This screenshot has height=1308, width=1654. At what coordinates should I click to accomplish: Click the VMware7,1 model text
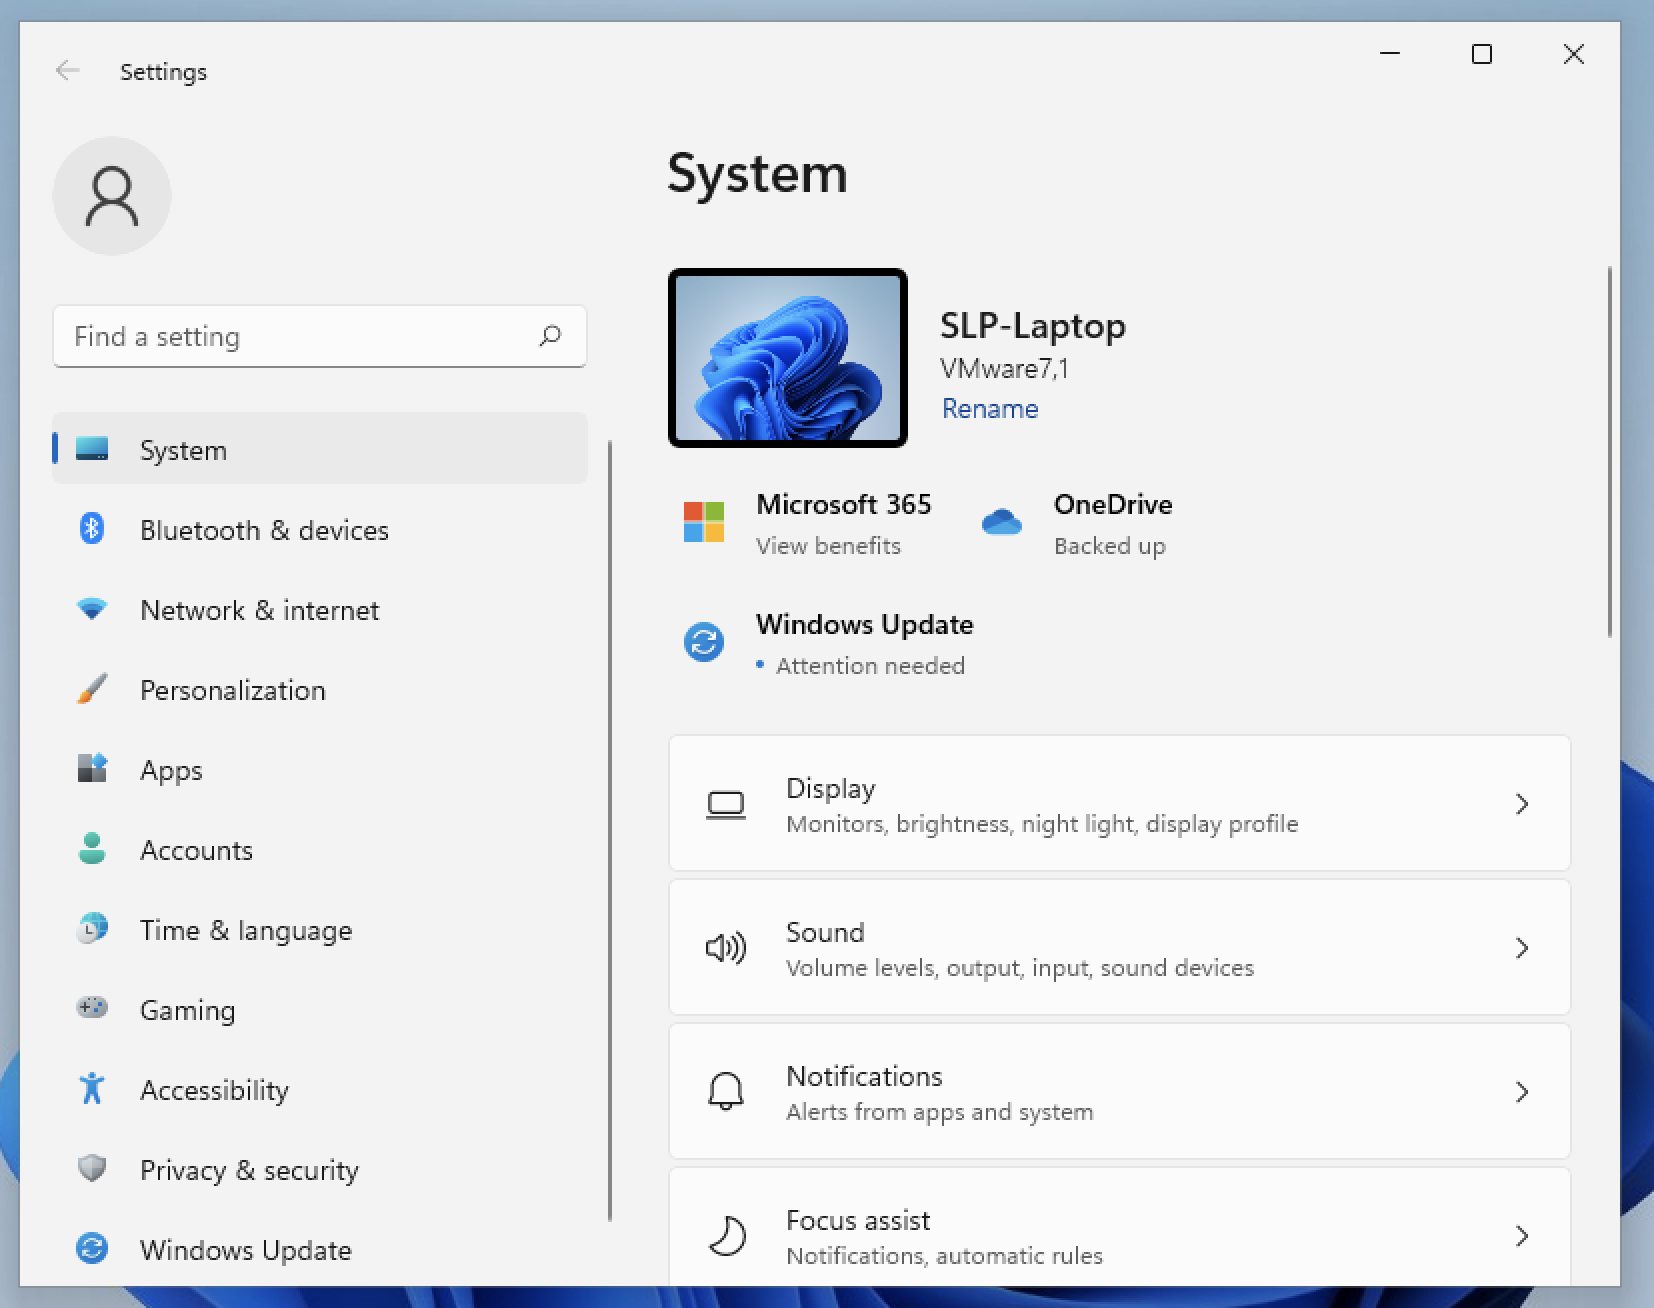click(x=1005, y=369)
